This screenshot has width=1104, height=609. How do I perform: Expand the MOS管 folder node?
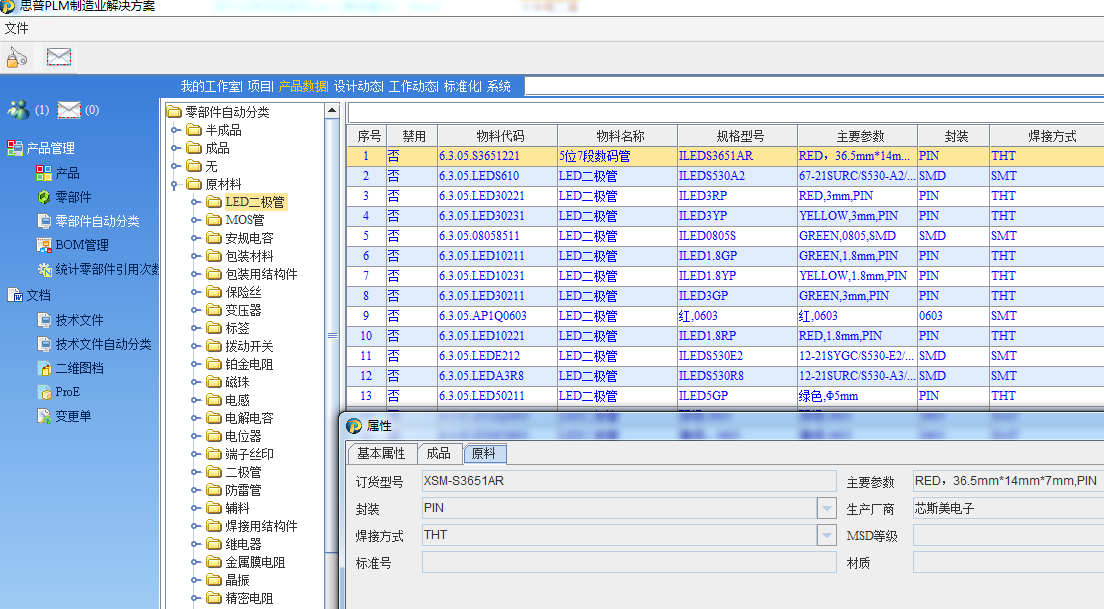[195, 220]
